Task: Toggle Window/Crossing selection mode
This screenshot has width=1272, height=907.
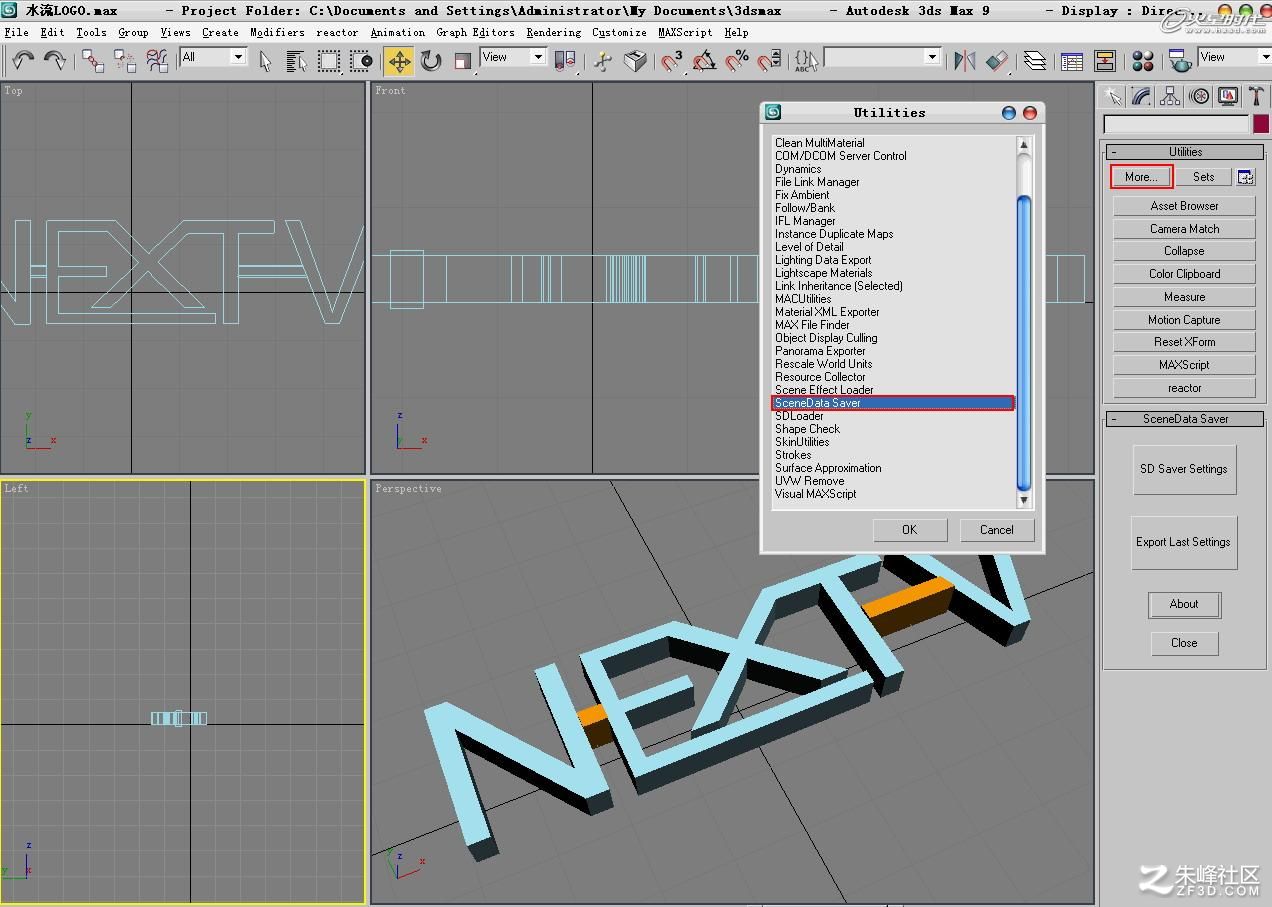Action: pyautogui.click(x=361, y=61)
